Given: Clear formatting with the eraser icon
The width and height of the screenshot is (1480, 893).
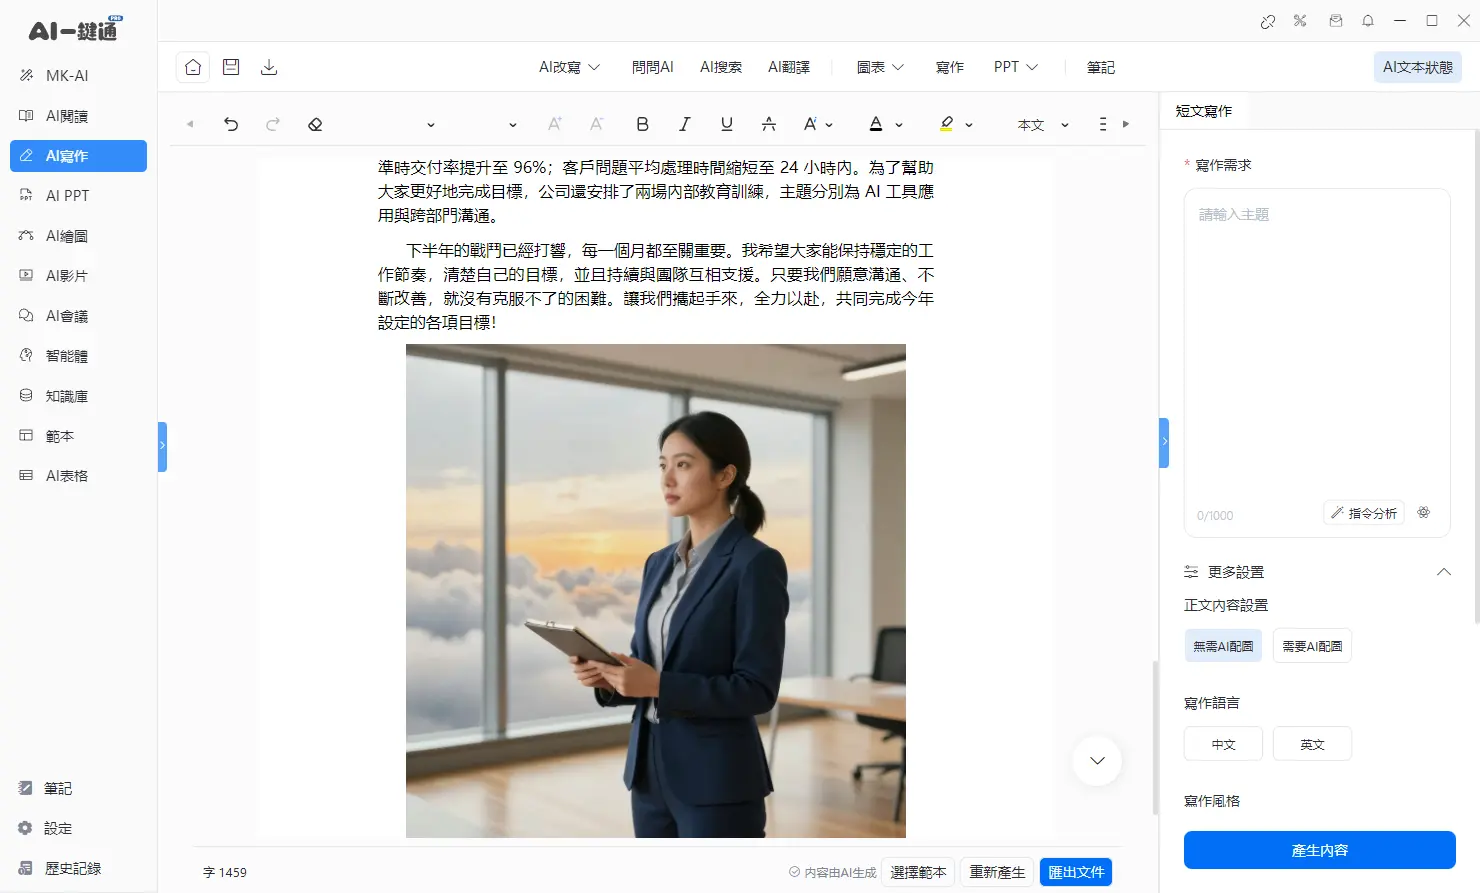Looking at the screenshot, I should pos(315,124).
